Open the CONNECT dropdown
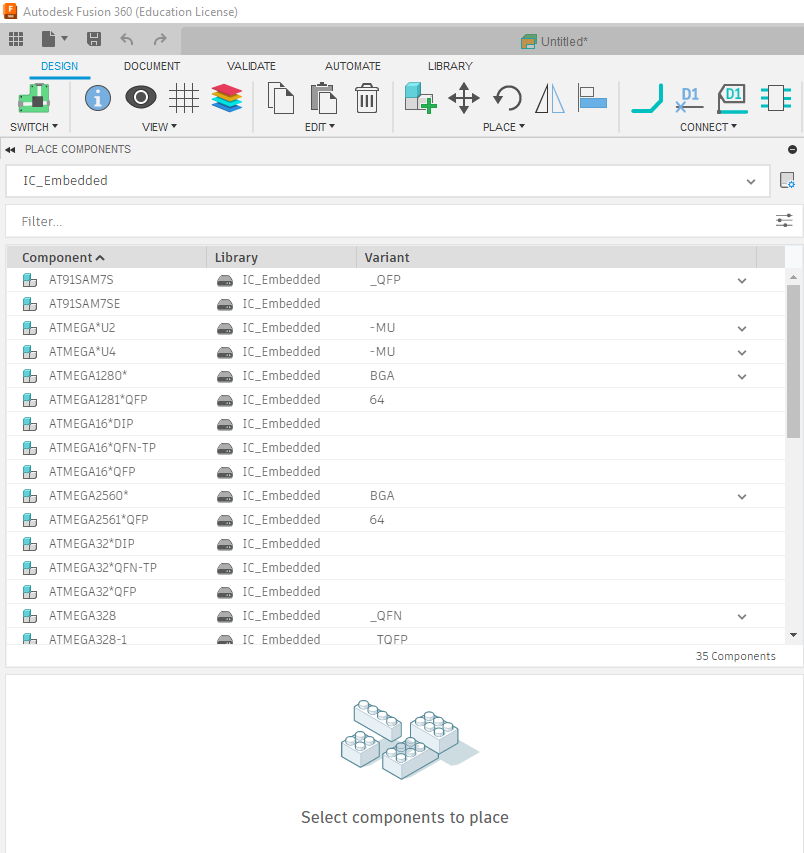Screen dimensions: 804x853 point(708,127)
